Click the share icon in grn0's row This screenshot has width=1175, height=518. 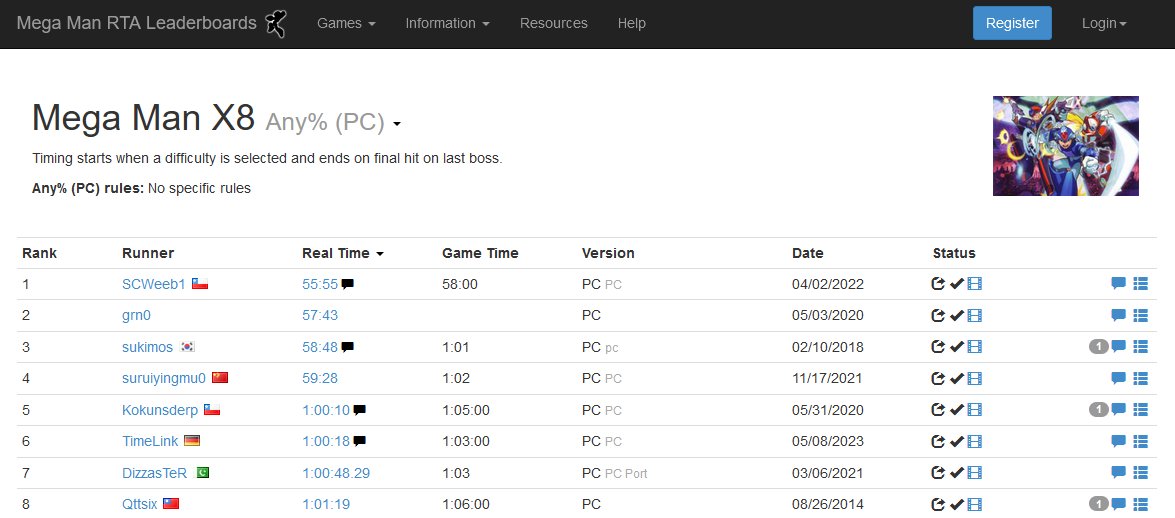pos(937,316)
